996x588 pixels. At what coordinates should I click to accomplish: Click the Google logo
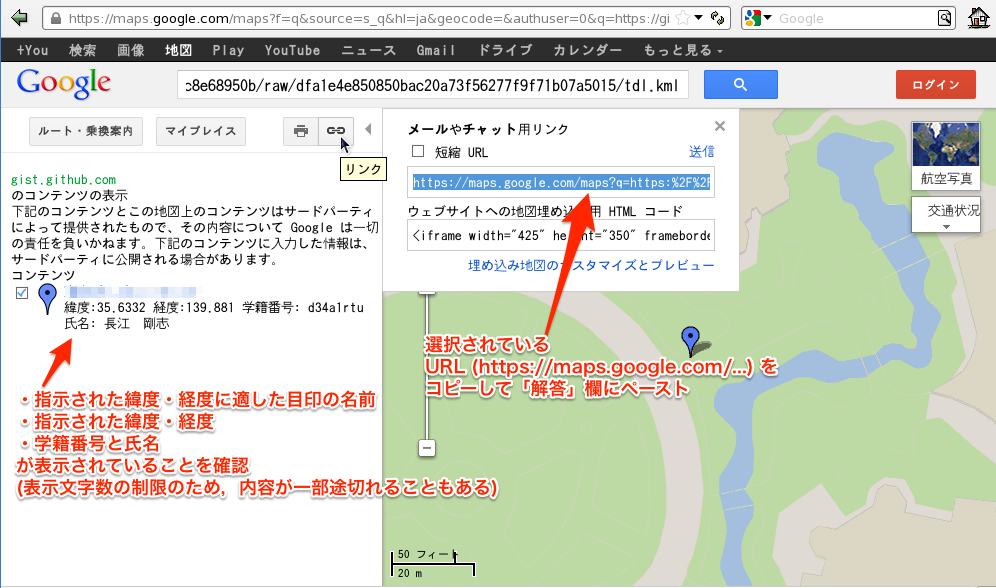coord(64,83)
